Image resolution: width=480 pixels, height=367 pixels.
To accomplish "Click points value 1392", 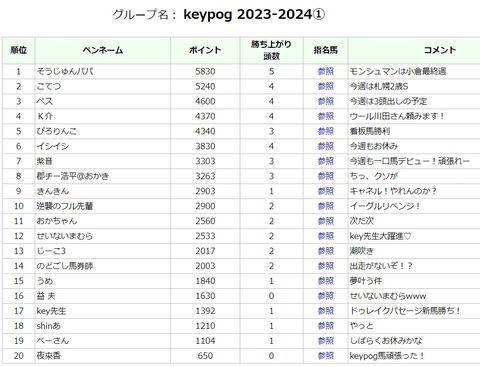I will pos(205,311).
